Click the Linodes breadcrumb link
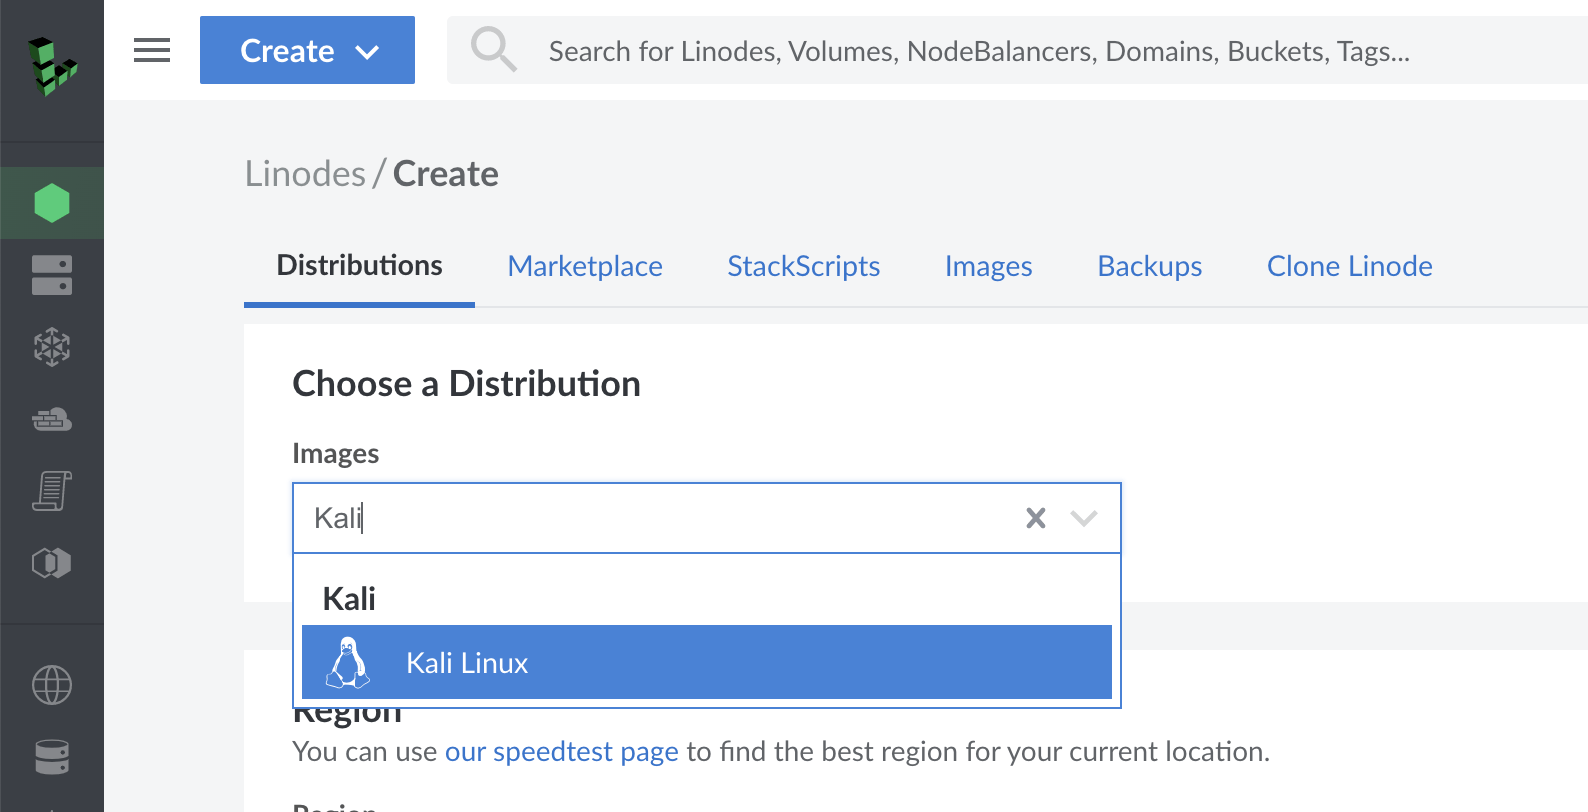This screenshot has width=1588, height=812. [305, 174]
